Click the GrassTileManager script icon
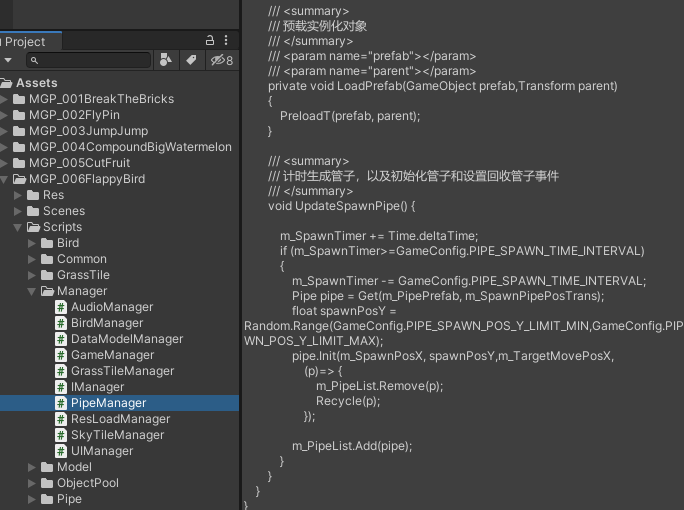The width and height of the screenshot is (684, 510). click(61, 371)
